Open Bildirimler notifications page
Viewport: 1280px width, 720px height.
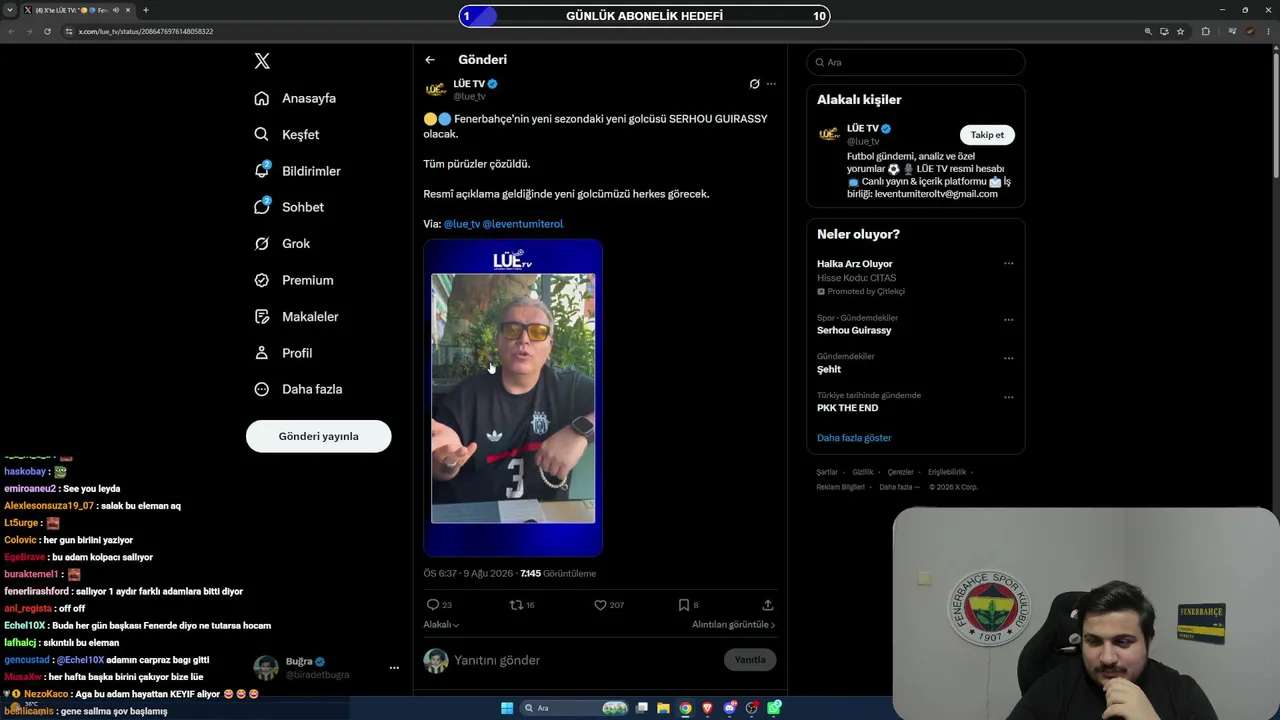click(x=297, y=171)
